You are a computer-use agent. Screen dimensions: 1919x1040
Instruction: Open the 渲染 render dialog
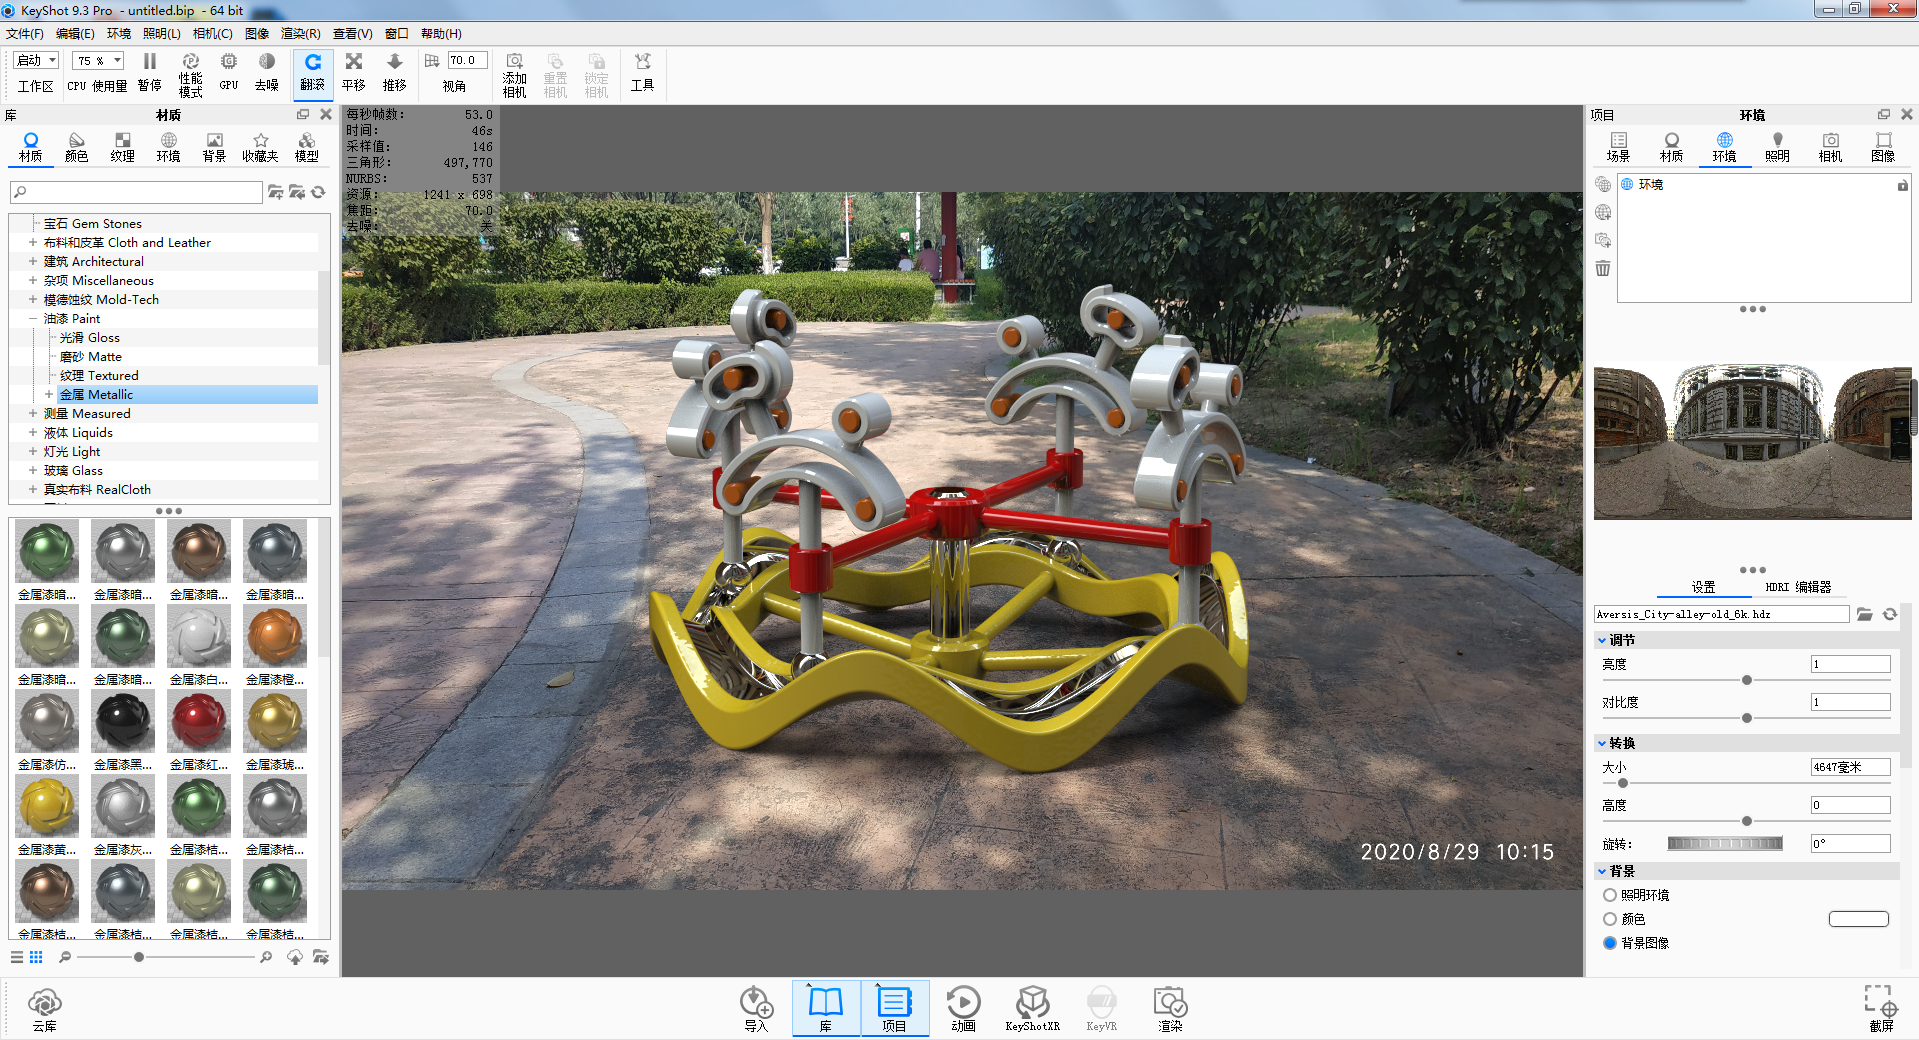[1170, 1009]
